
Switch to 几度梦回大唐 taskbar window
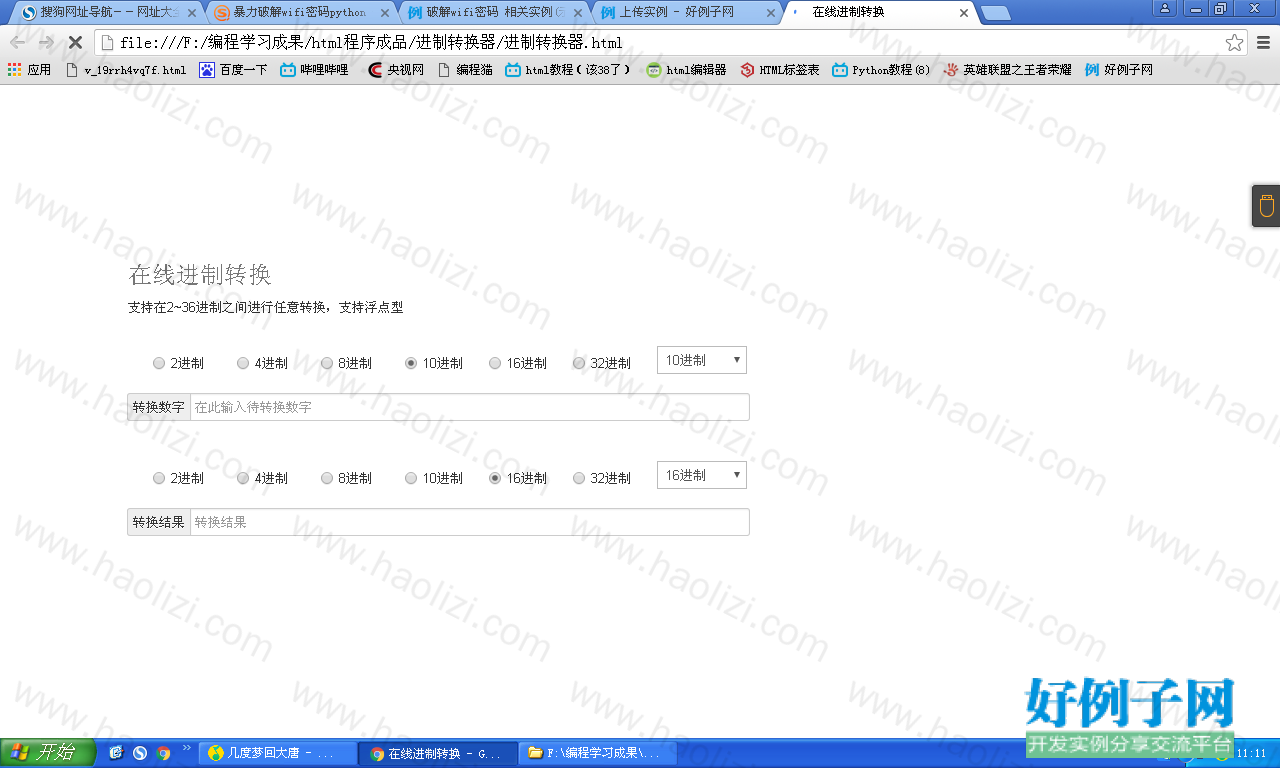pyautogui.click(x=277, y=753)
